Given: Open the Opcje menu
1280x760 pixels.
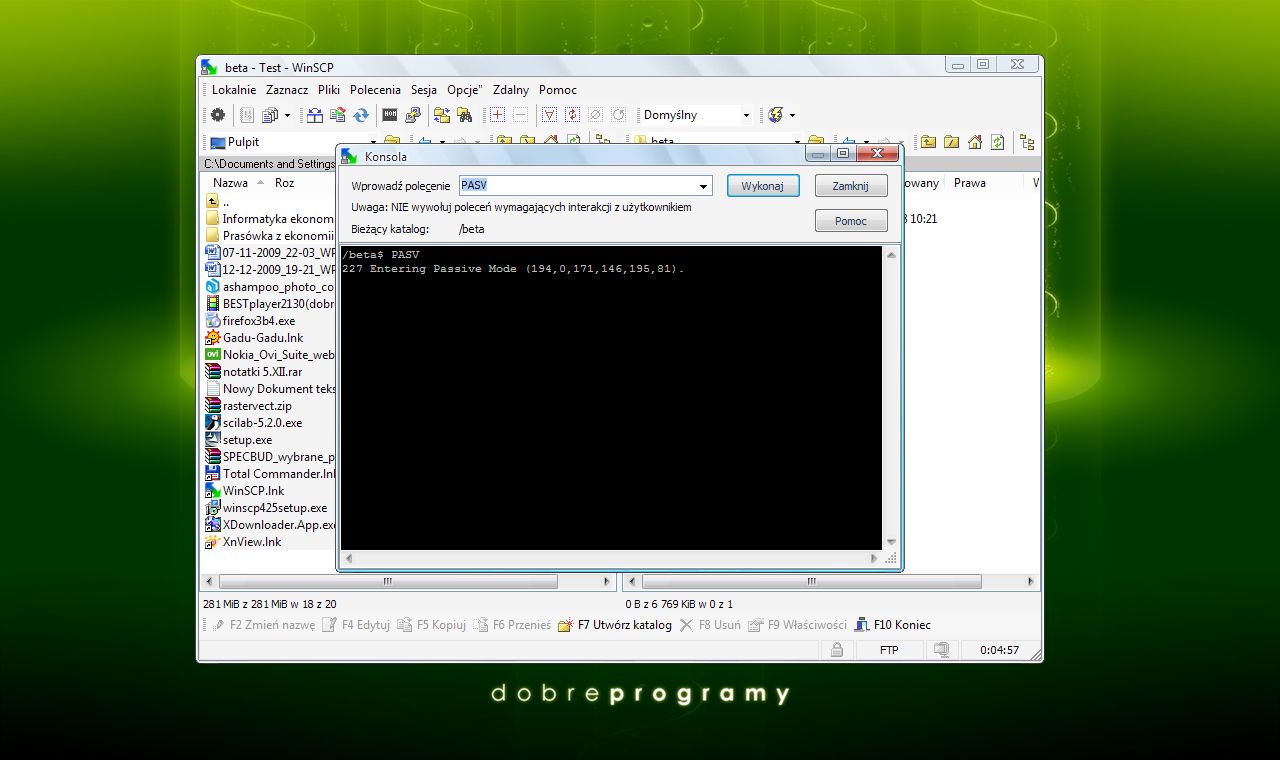Looking at the screenshot, I should click(464, 90).
